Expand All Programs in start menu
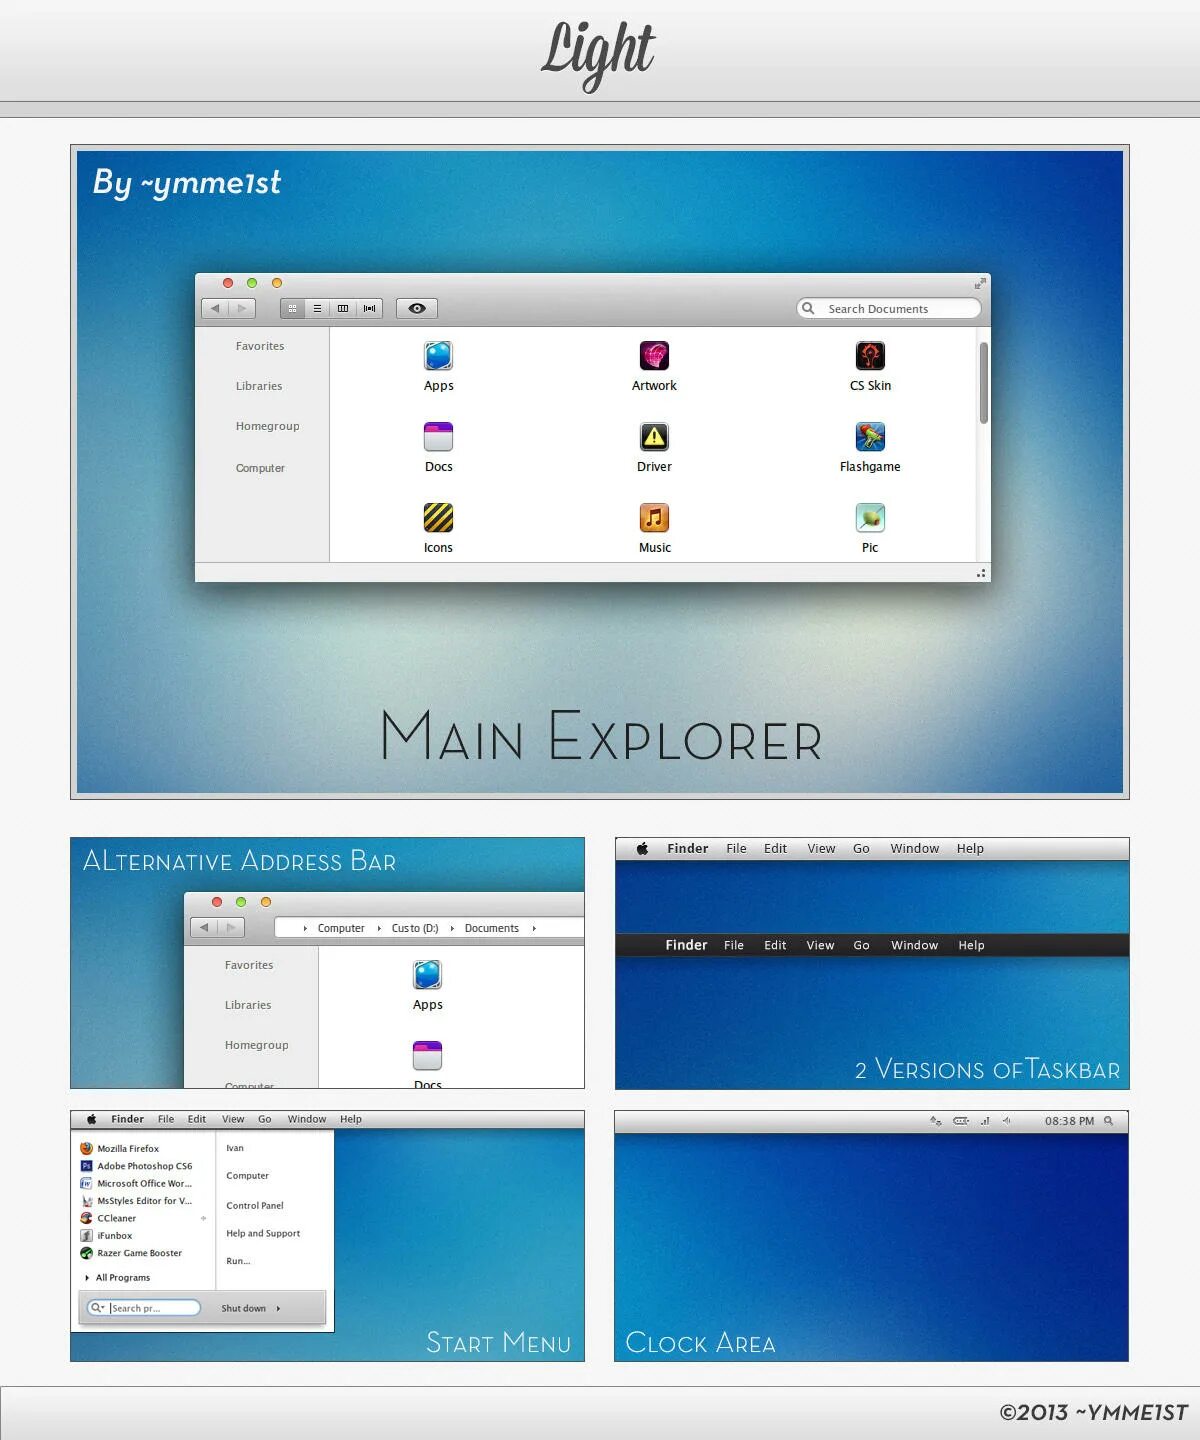Screen dimensions: 1200x1440 tap(118, 1278)
